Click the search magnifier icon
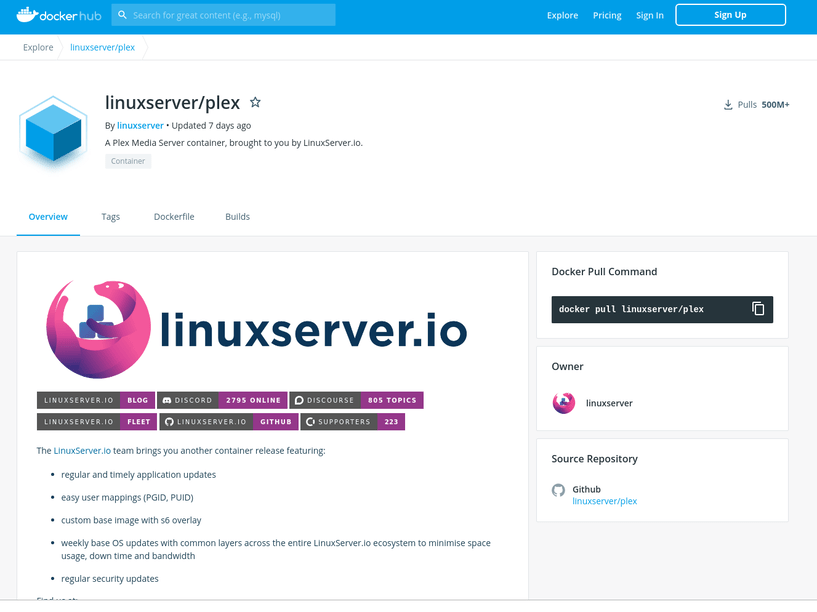This screenshot has height=612, width=817. coord(122,15)
